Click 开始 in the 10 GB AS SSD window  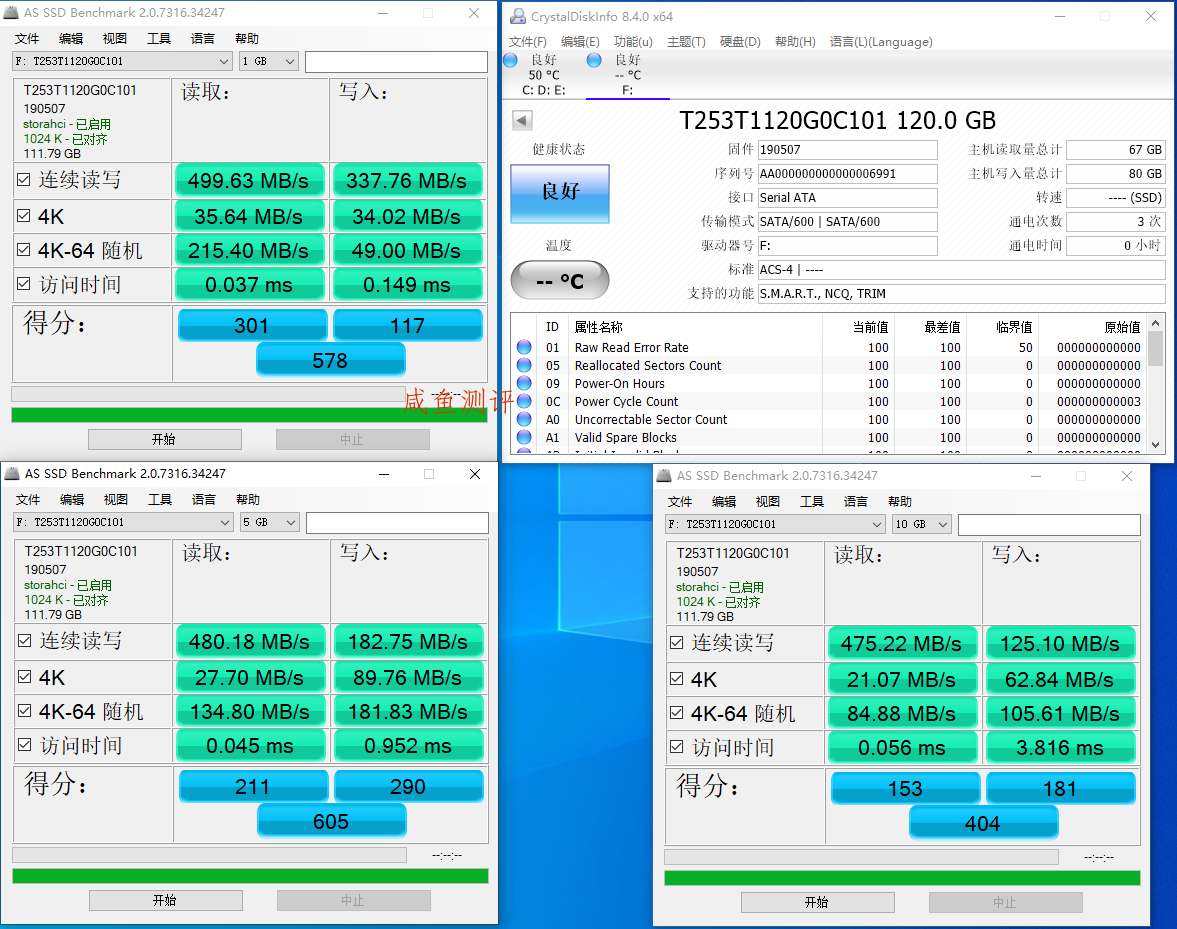[818, 902]
